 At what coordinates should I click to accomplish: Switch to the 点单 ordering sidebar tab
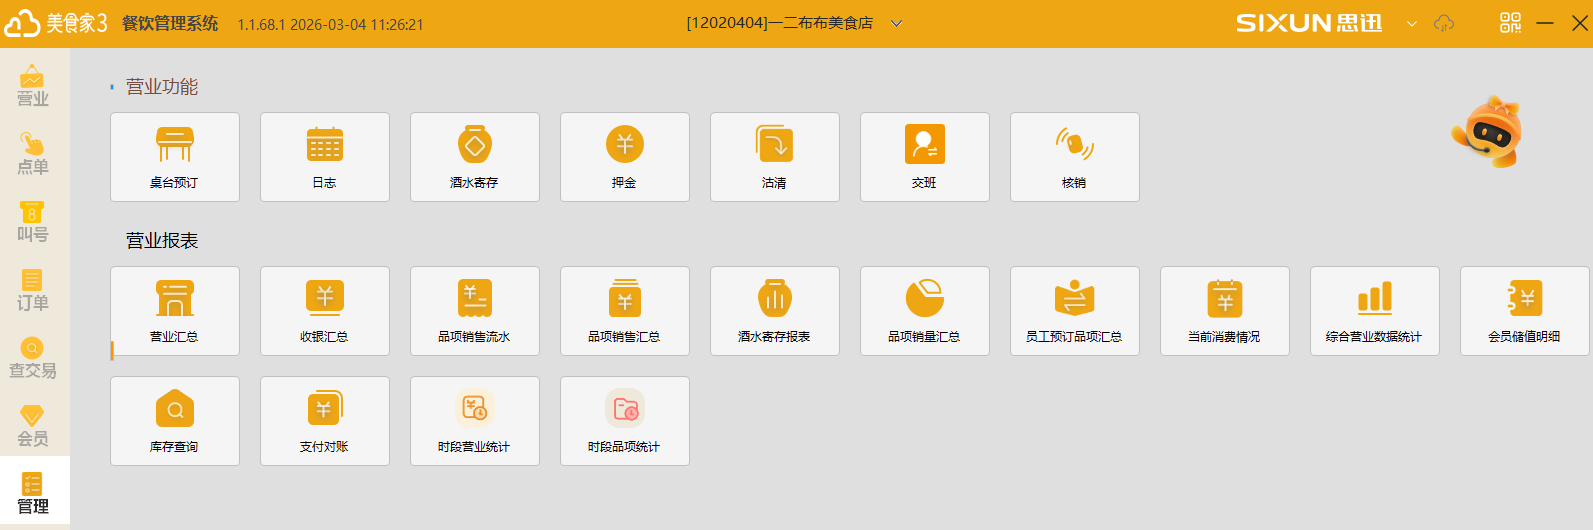[x=33, y=154]
